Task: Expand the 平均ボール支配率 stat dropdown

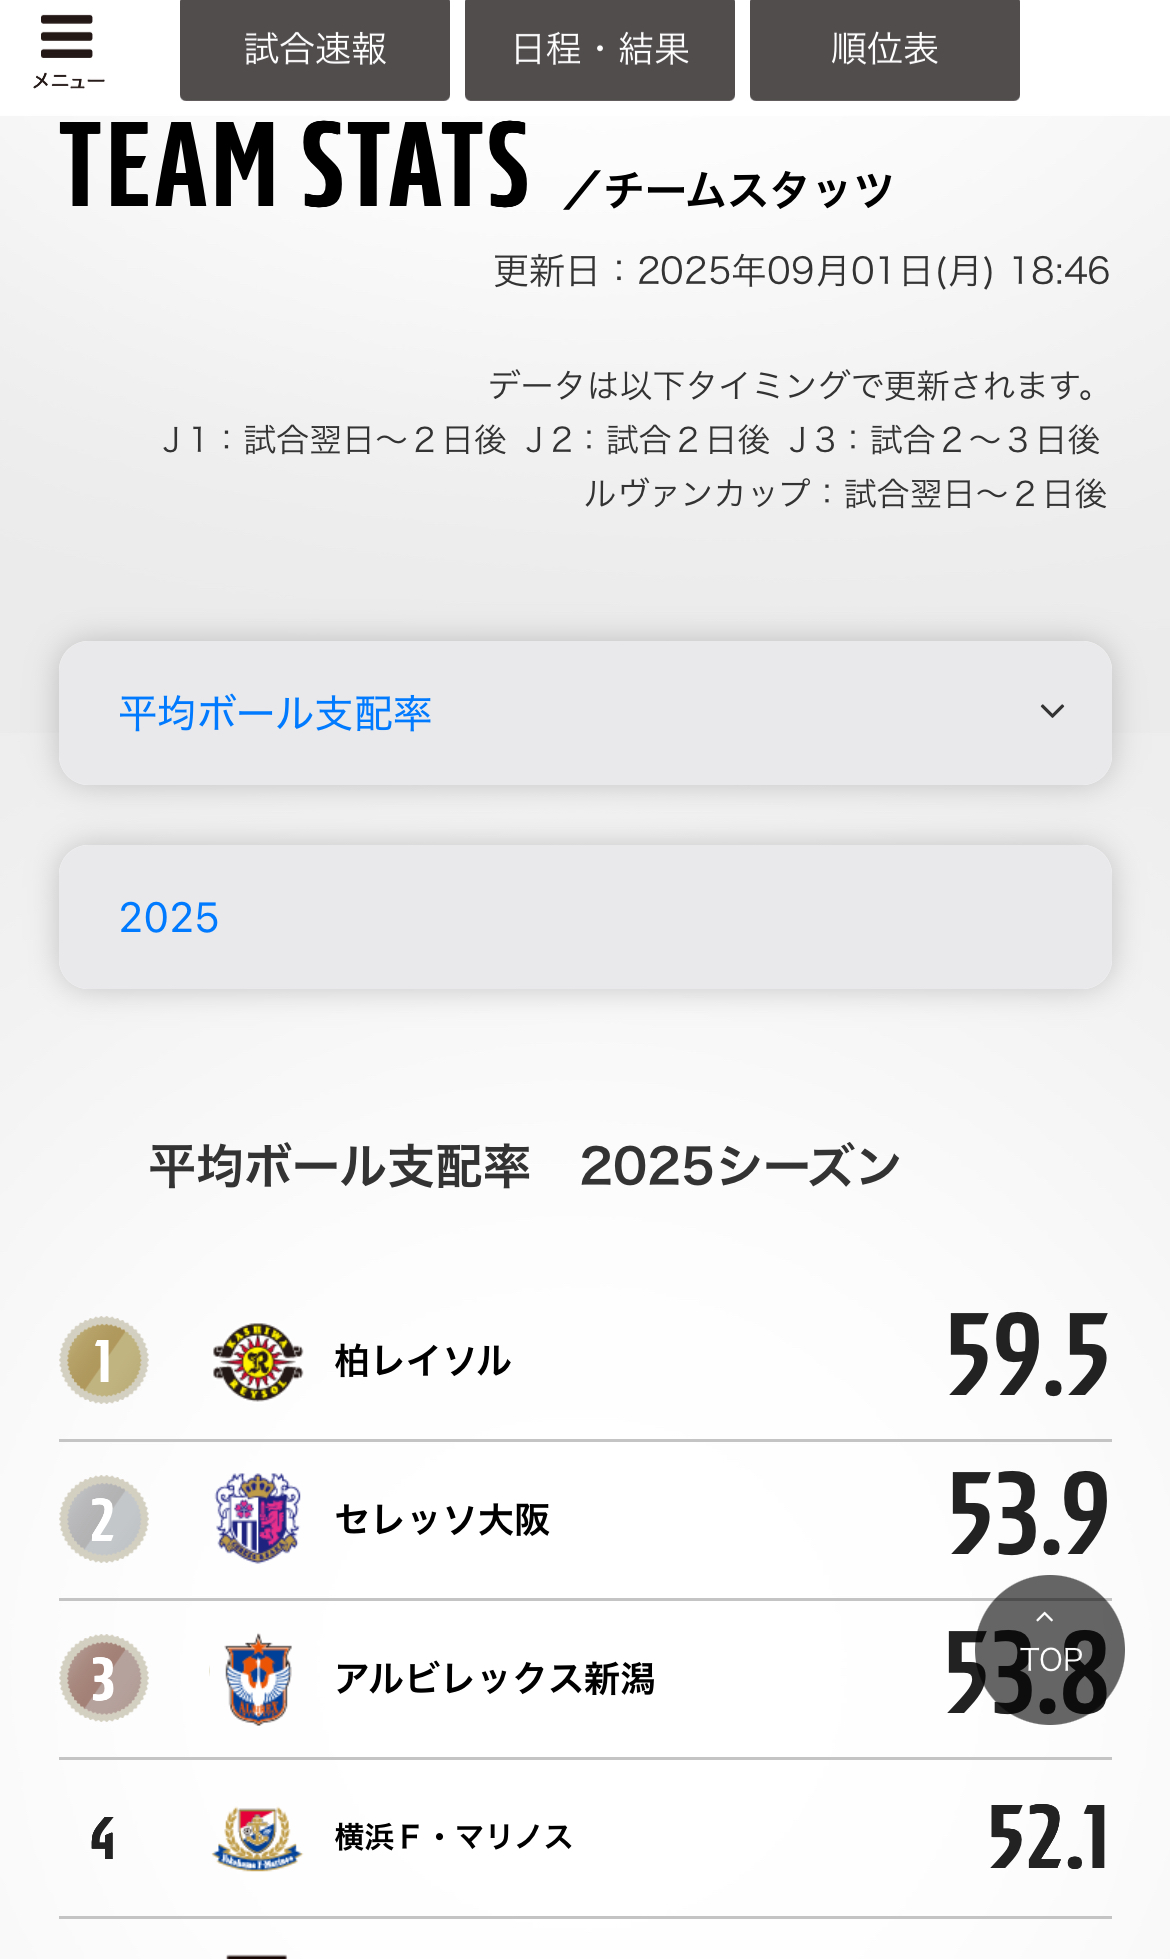Action: (585, 713)
